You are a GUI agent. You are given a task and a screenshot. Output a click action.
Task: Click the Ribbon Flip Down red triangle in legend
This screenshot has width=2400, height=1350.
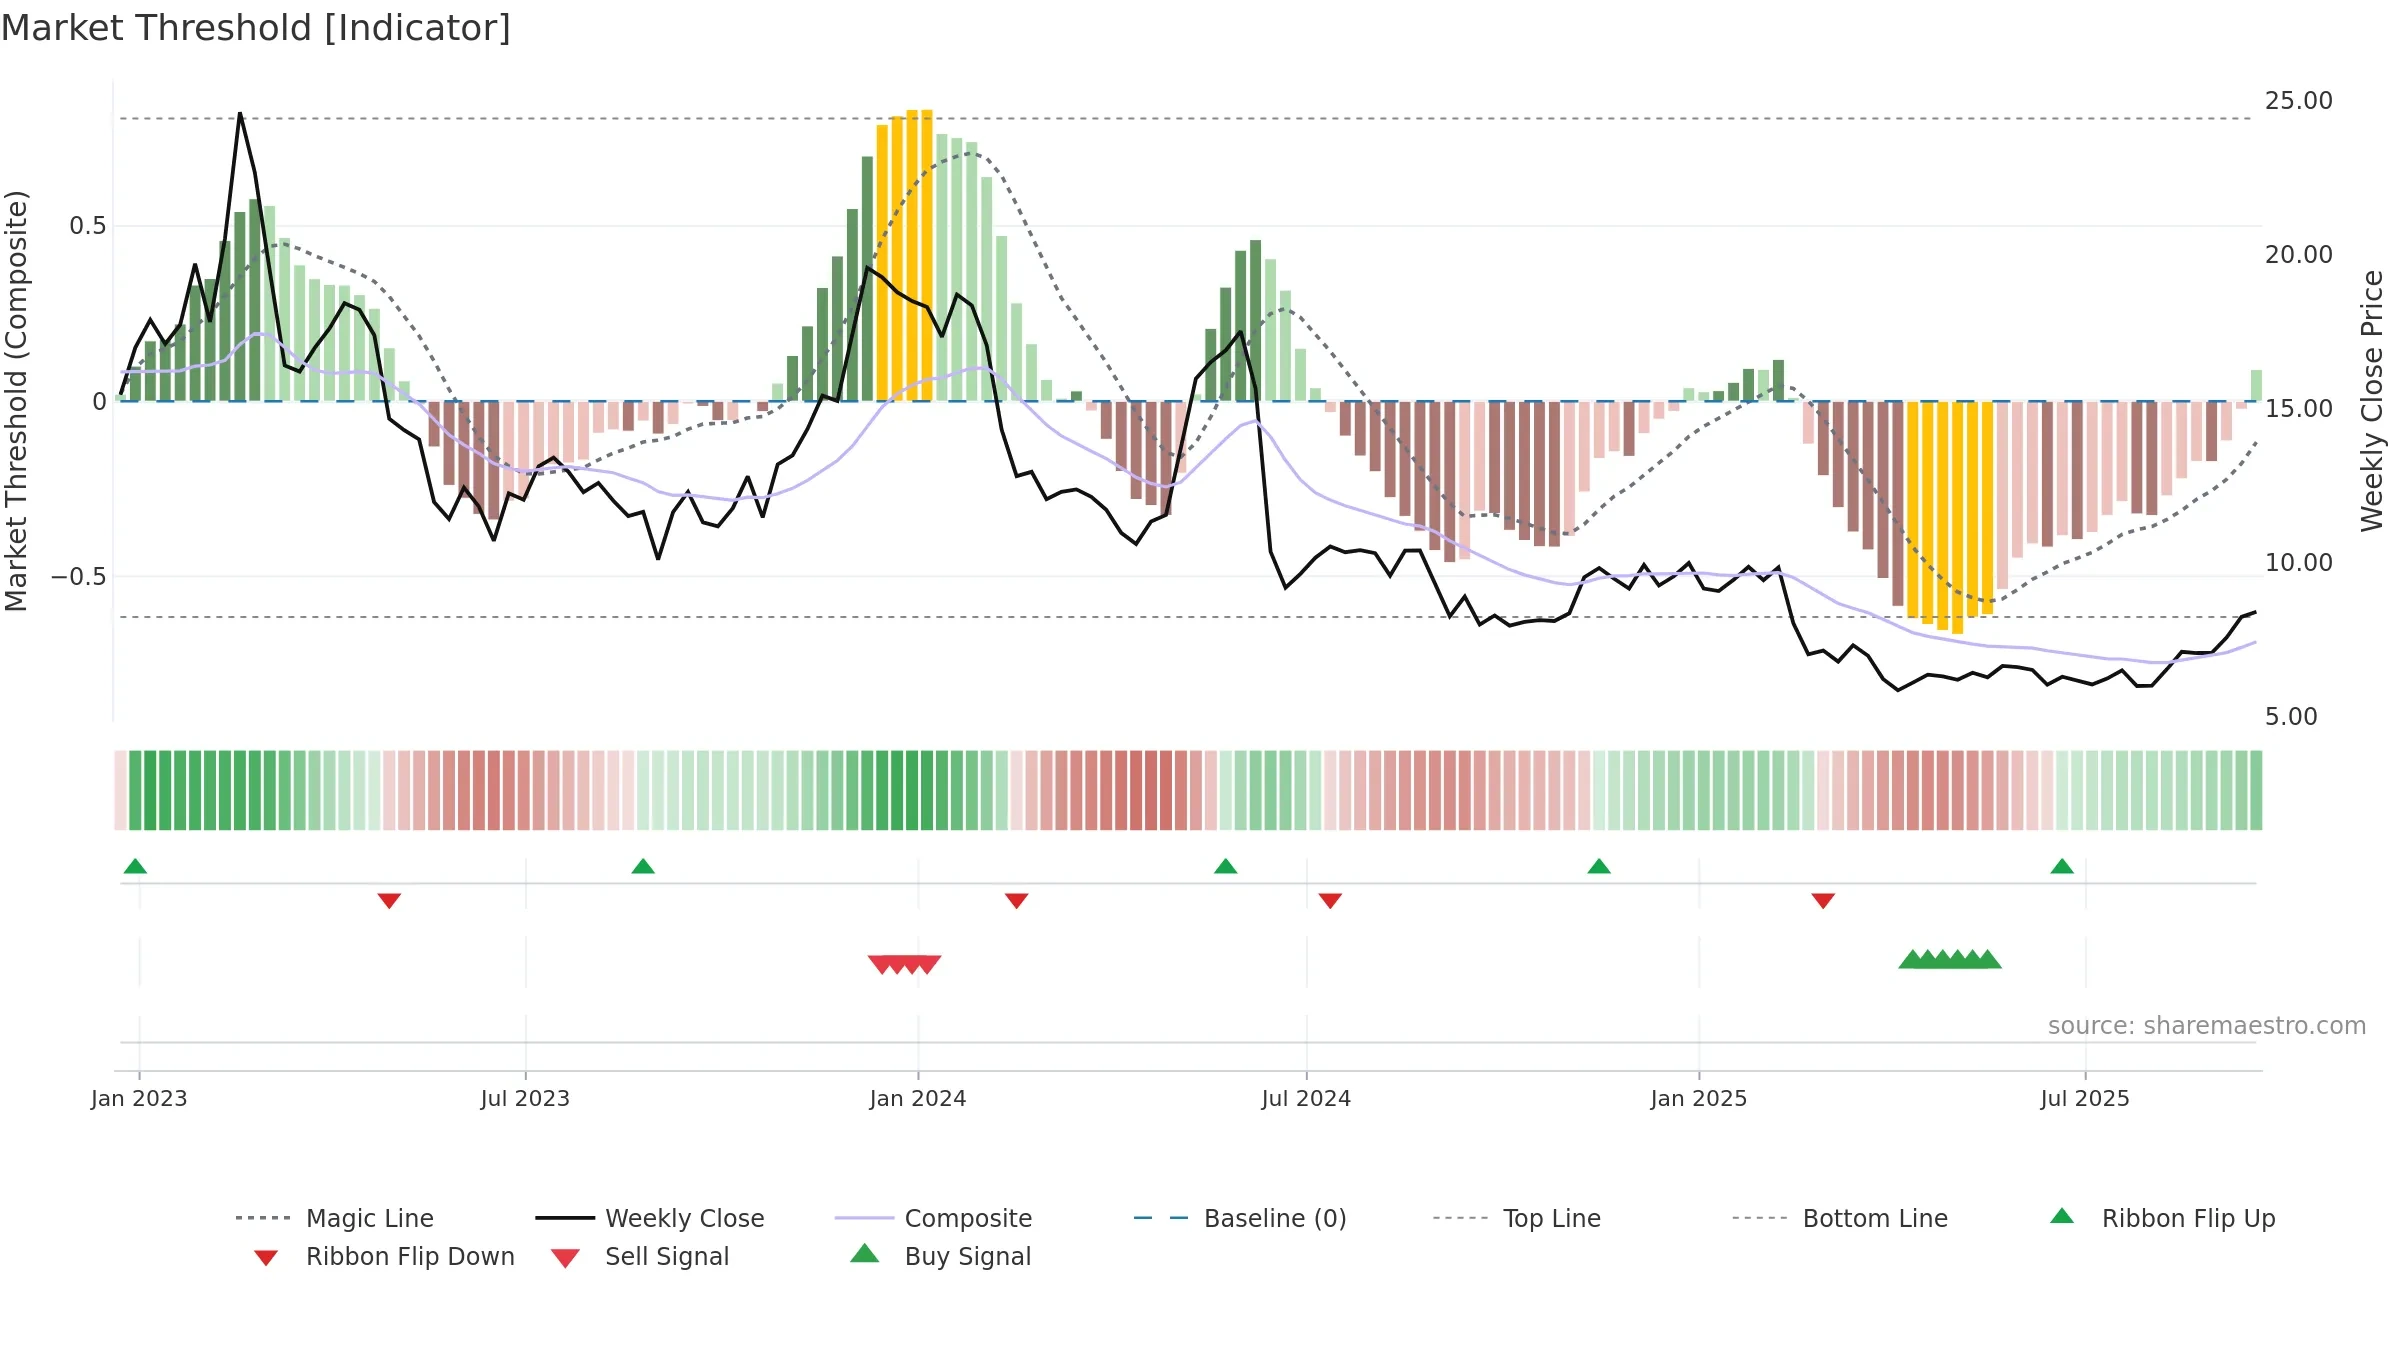(266, 1258)
